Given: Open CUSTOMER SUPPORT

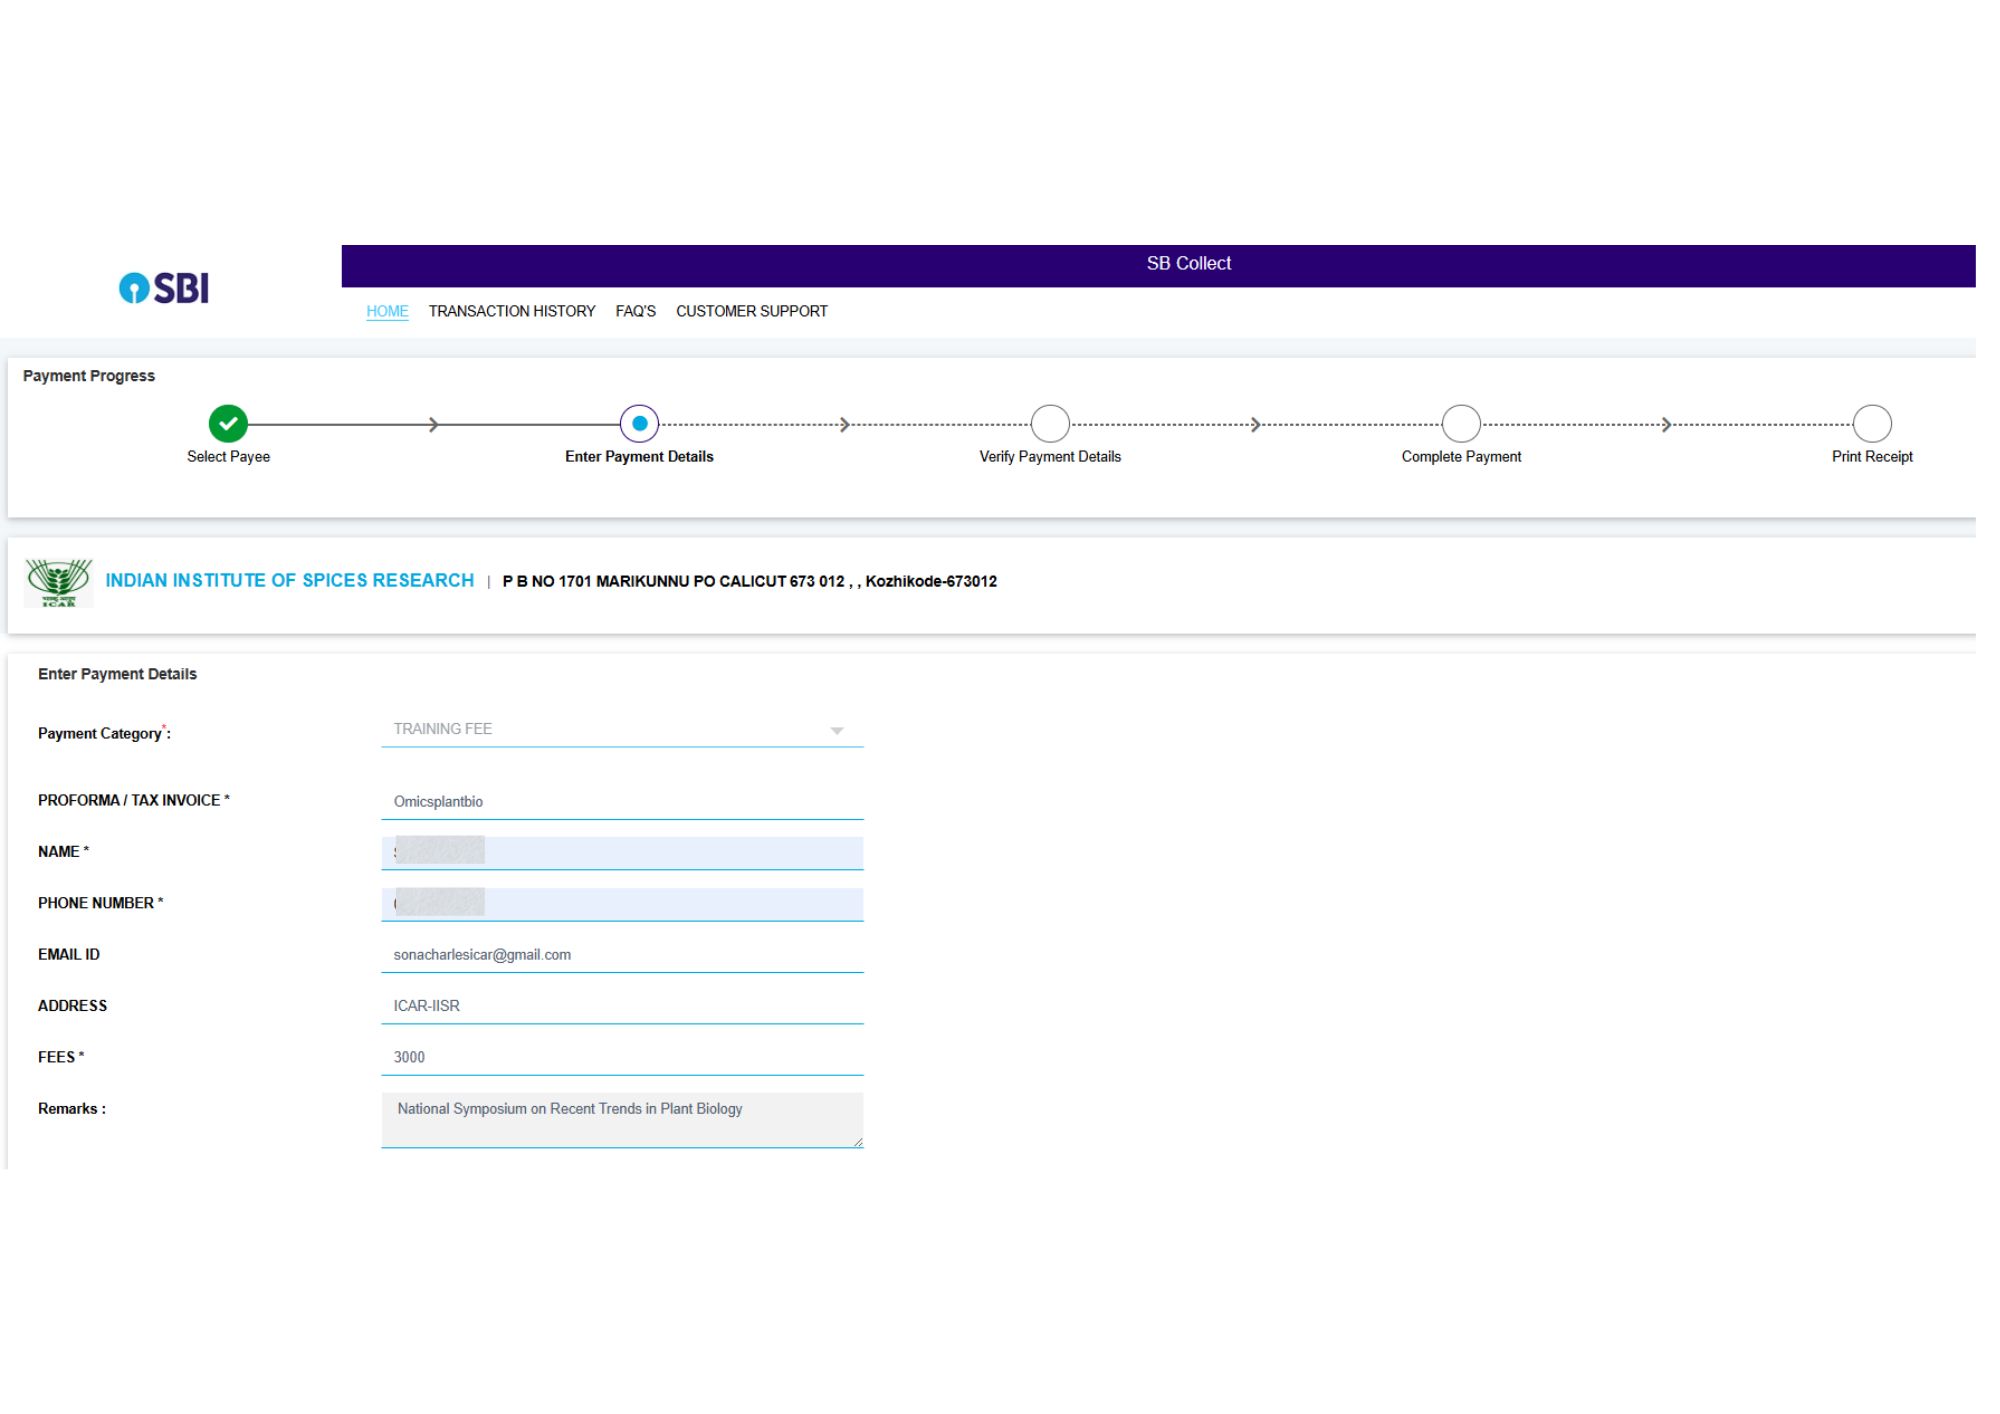Looking at the screenshot, I should click(x=751, y=311).
